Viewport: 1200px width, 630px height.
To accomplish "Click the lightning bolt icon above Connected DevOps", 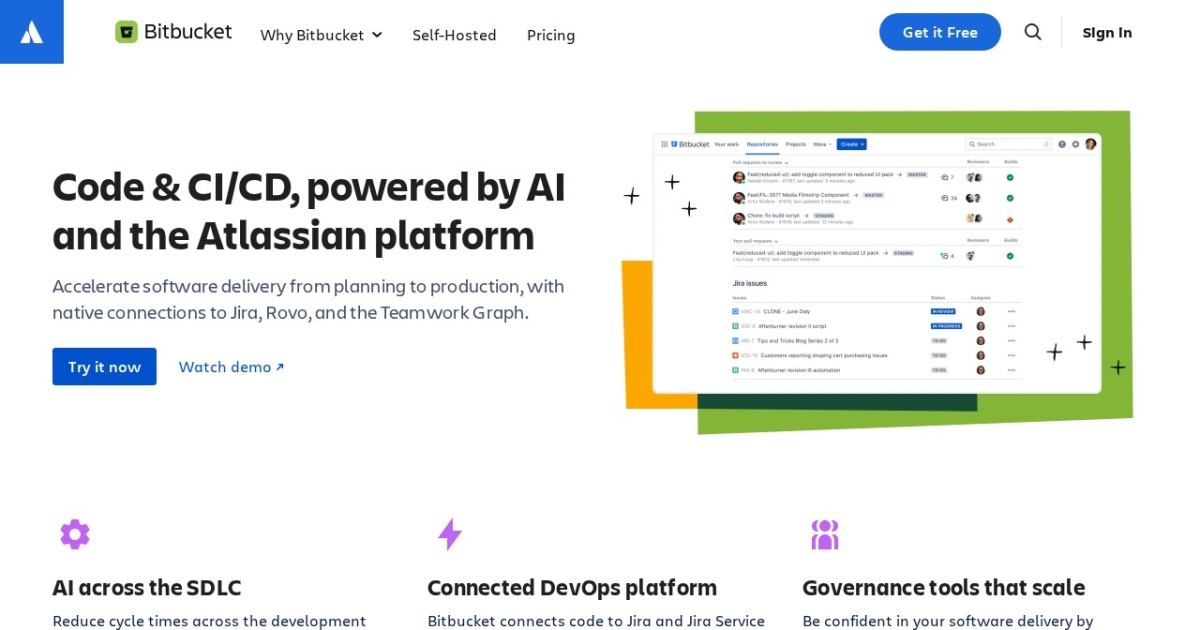I will 450,534.
